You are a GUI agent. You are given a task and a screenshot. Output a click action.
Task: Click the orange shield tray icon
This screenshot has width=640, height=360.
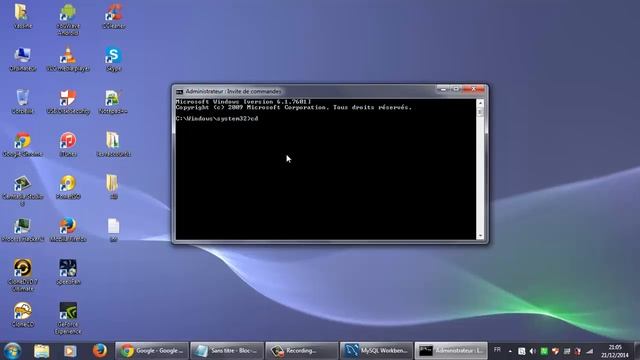(555, 351)
